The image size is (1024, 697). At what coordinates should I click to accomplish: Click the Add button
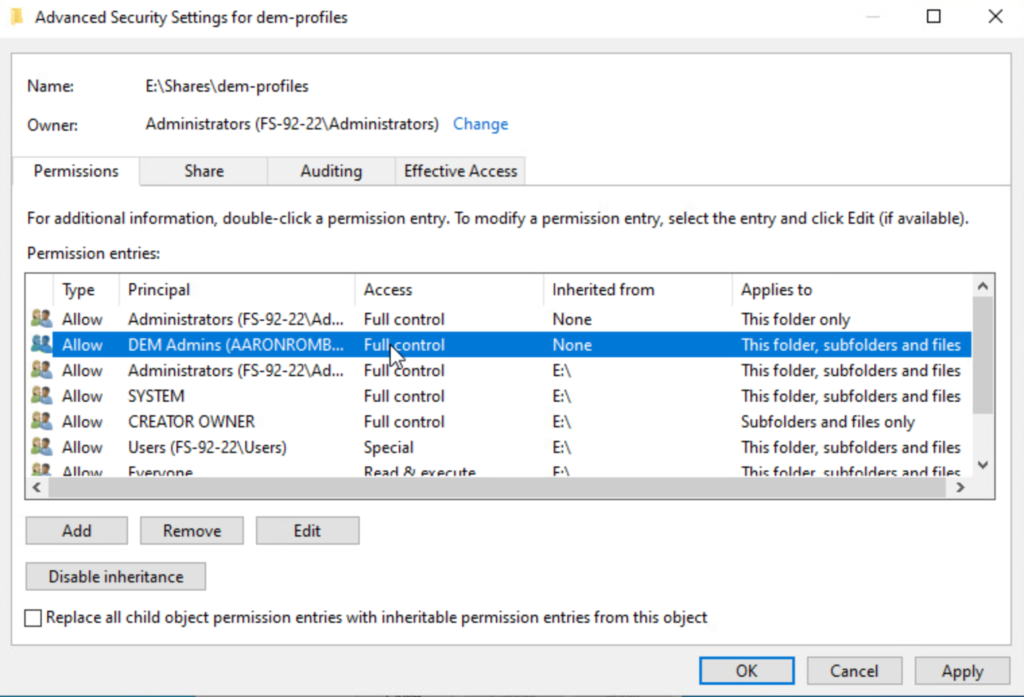(76, 531)
